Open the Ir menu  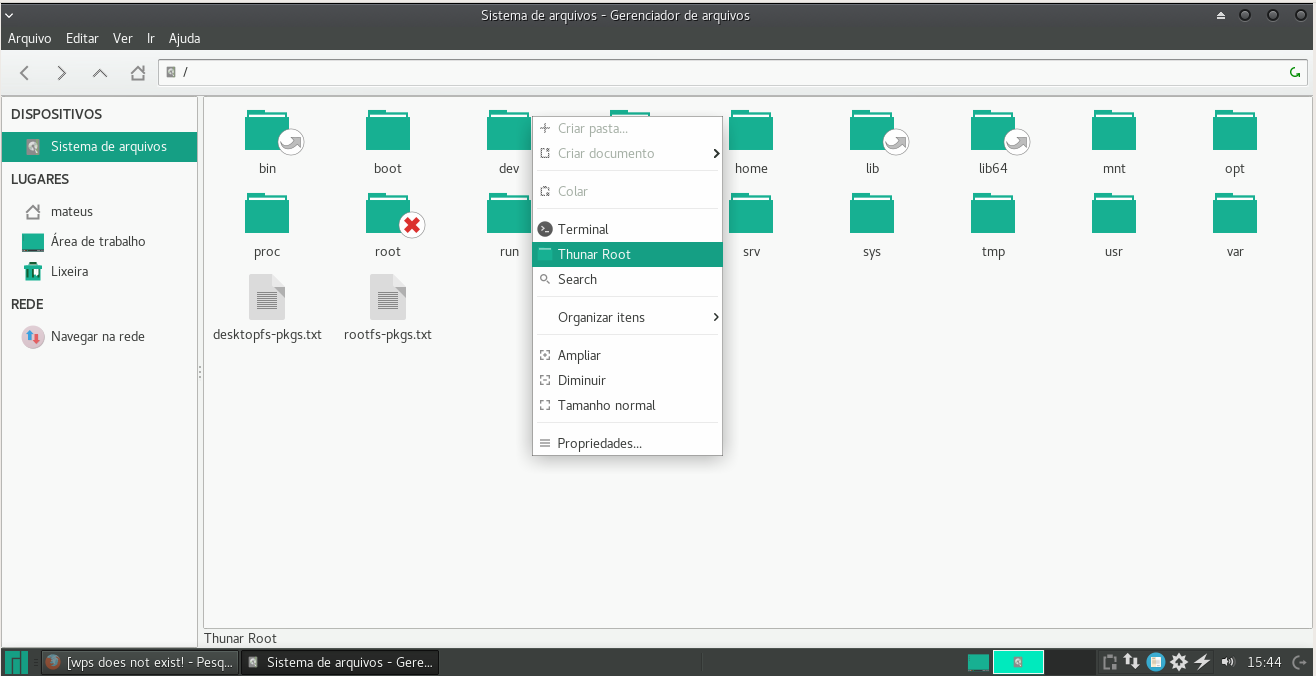(151, 39)
